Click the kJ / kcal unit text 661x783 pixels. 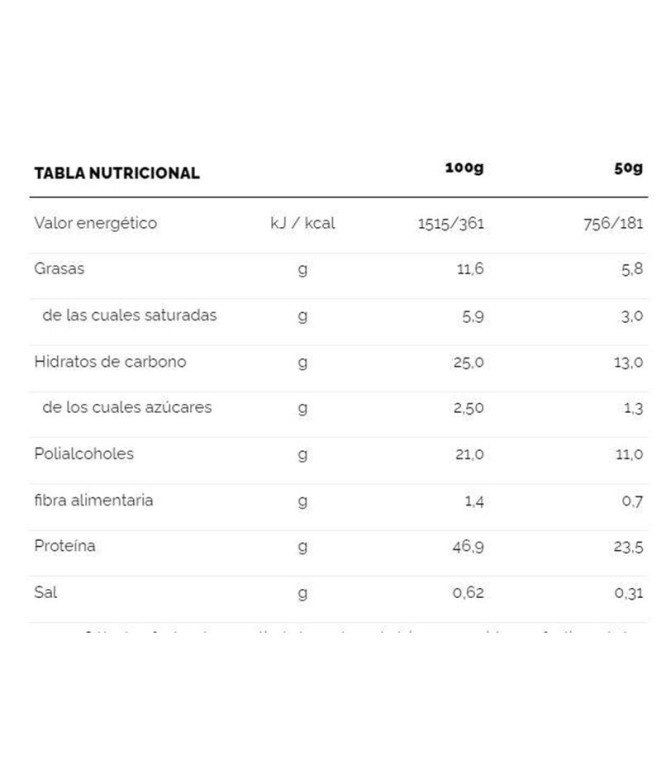302,223
